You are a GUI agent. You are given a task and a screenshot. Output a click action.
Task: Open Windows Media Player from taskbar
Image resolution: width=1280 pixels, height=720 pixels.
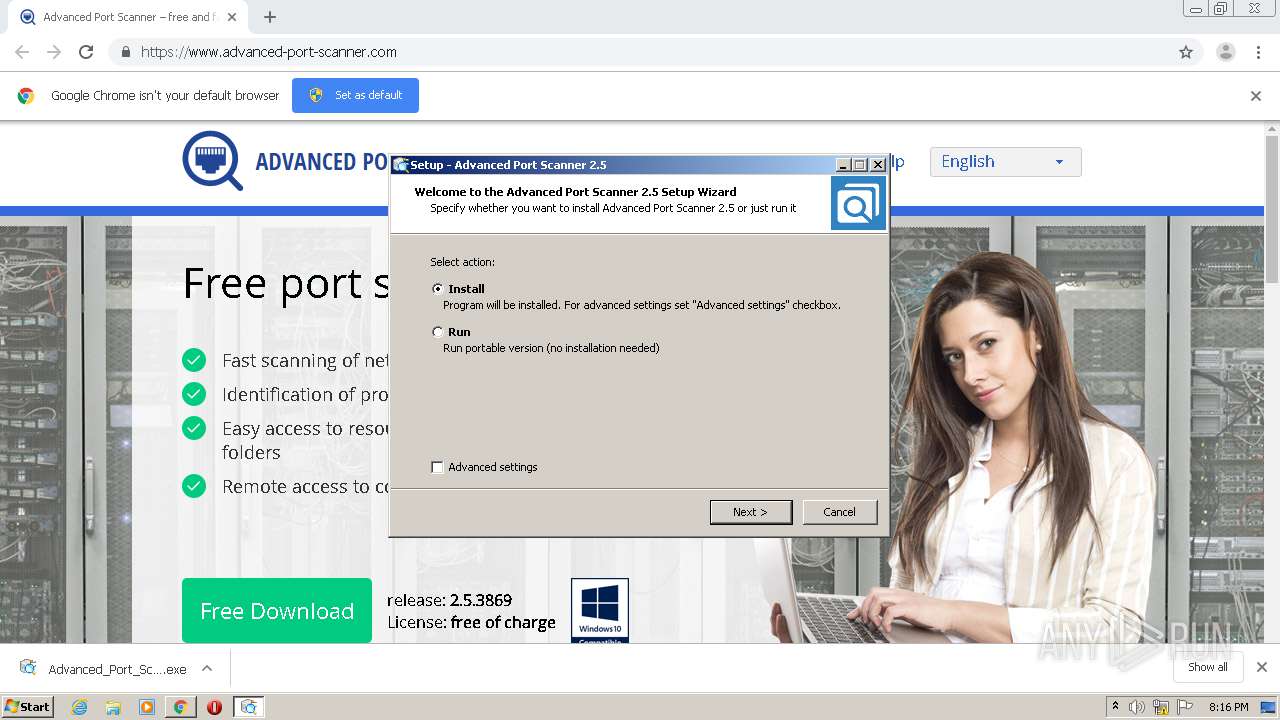(x=147, y=707)
